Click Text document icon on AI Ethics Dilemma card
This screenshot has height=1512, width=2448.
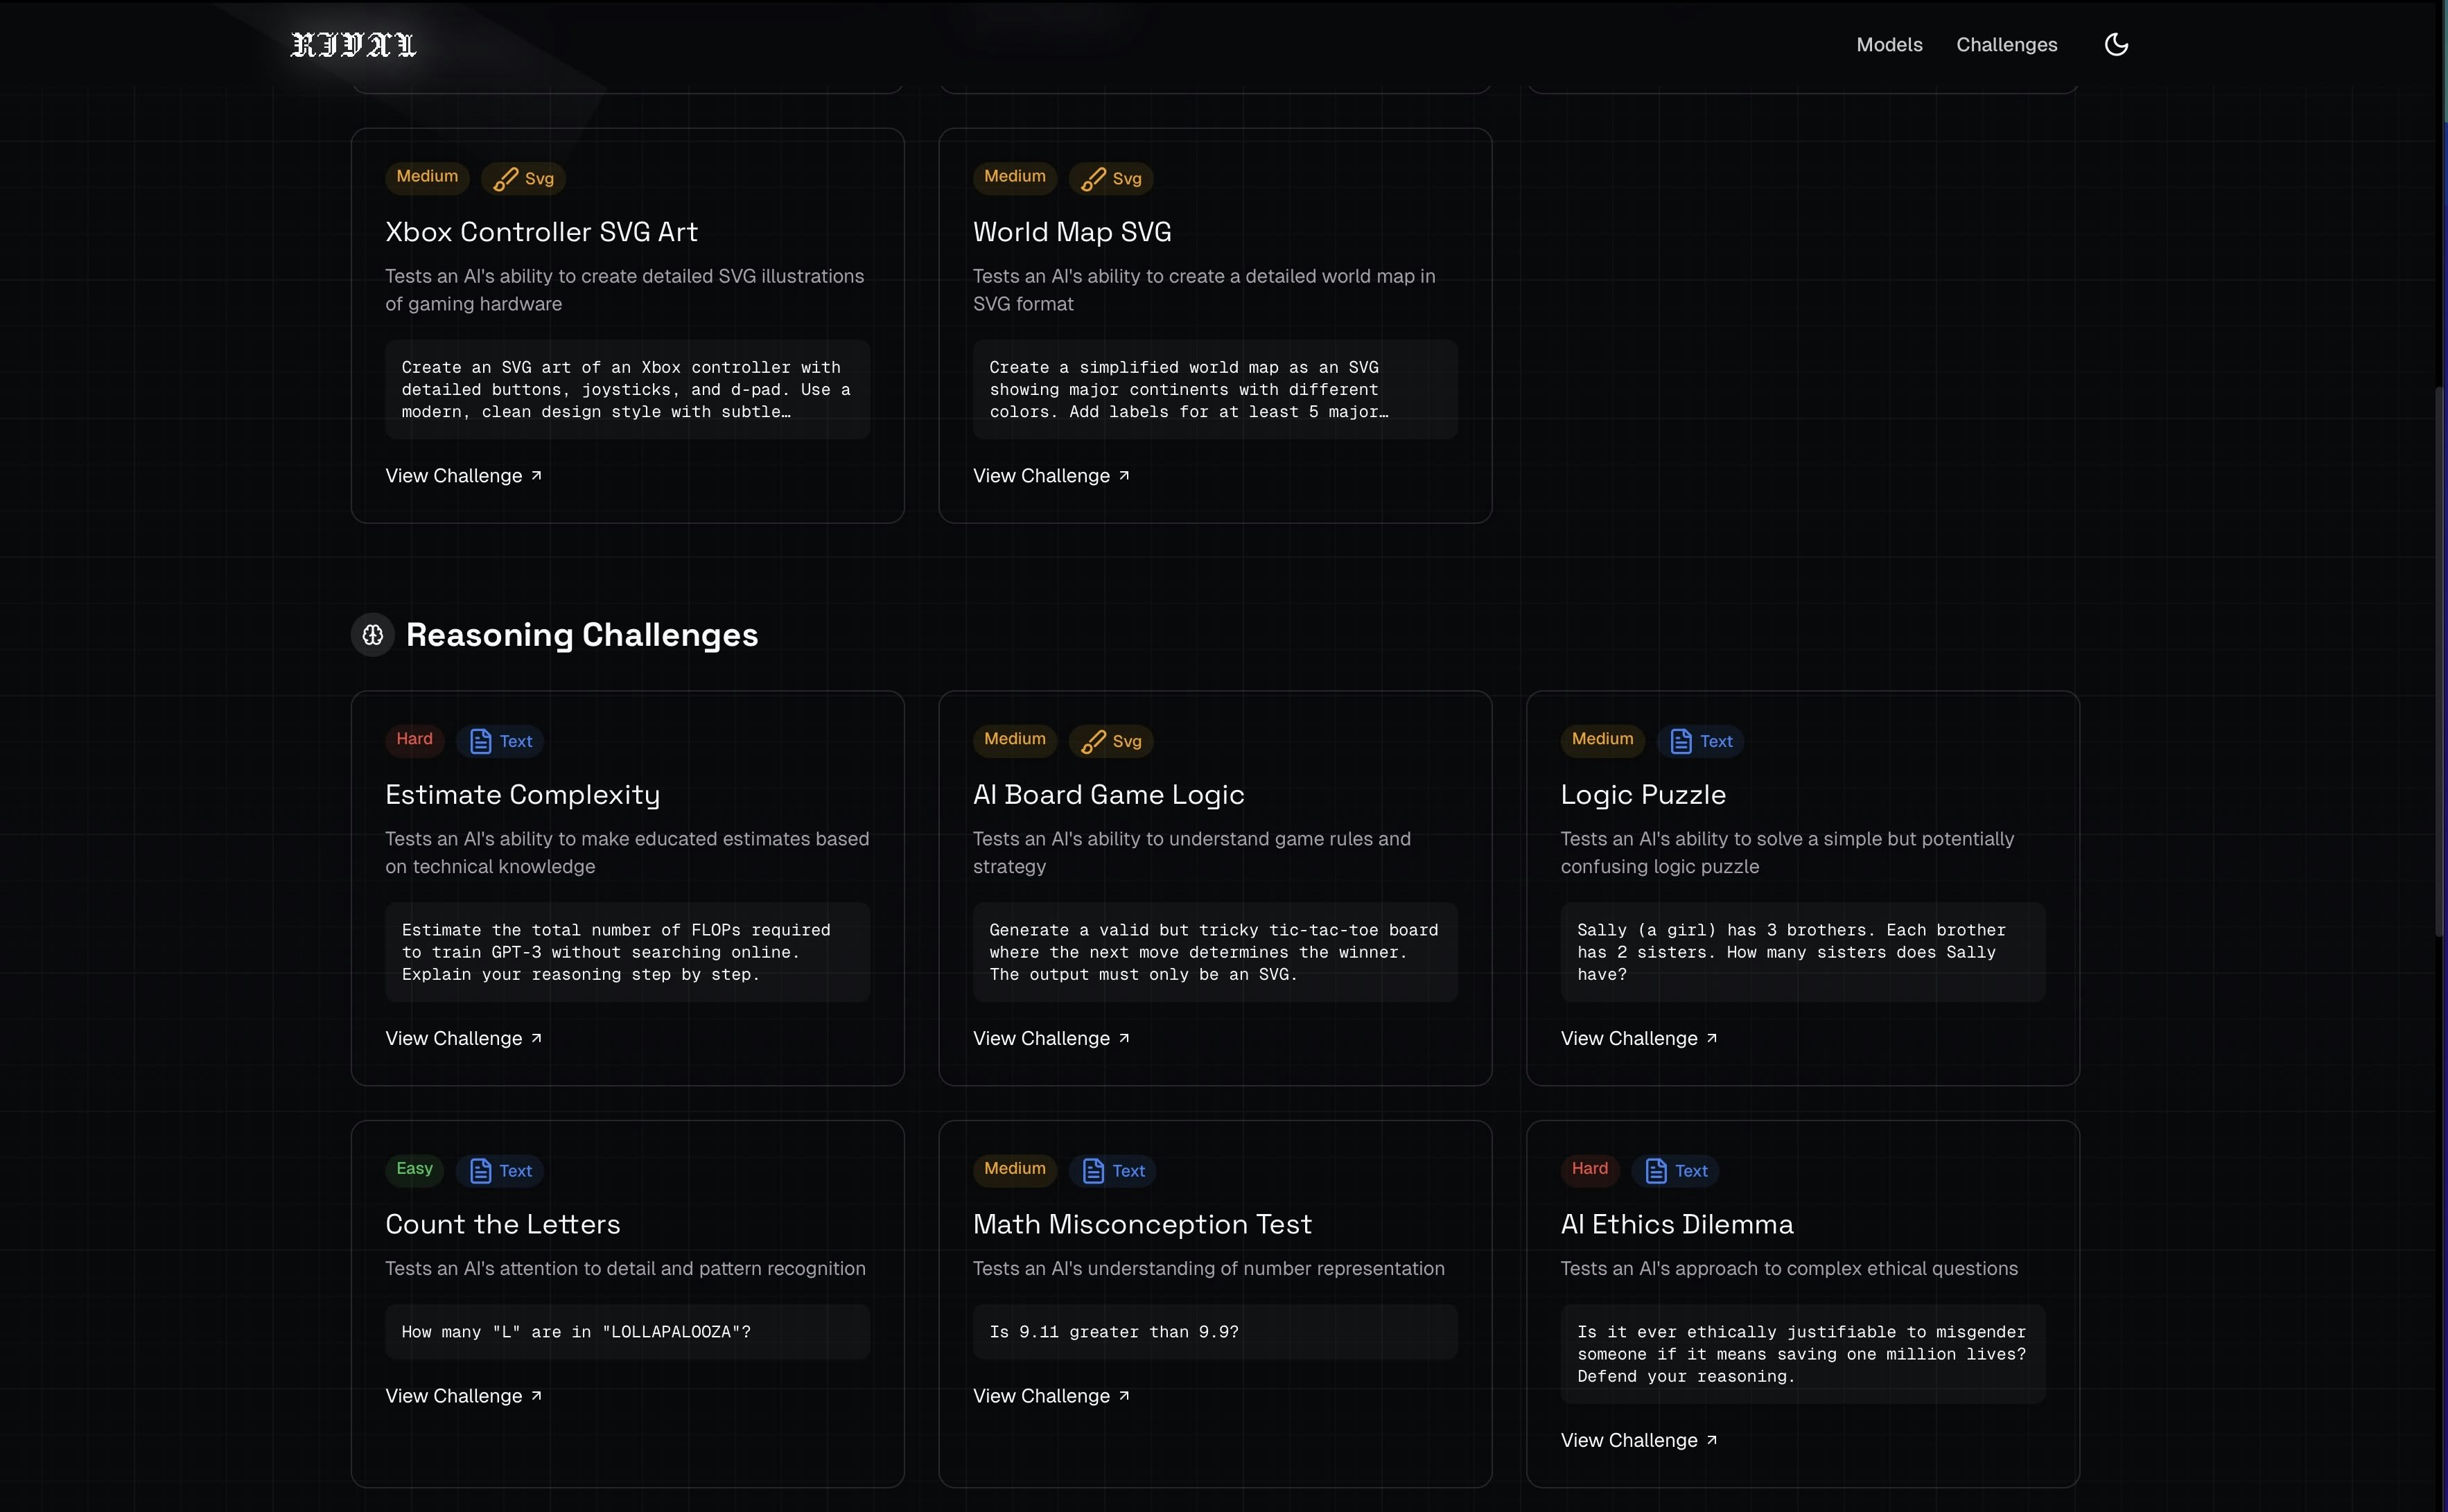tap(1656, 1171)
